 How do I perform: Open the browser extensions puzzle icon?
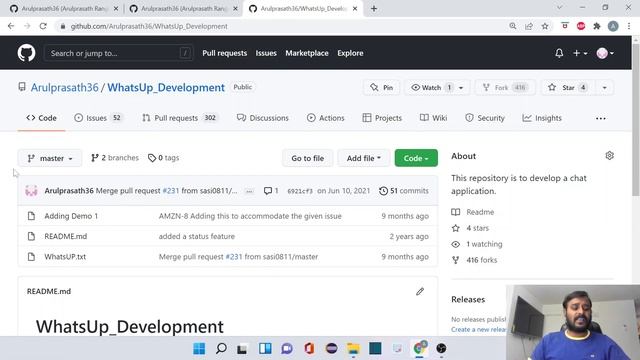click(x=597, y=26)
